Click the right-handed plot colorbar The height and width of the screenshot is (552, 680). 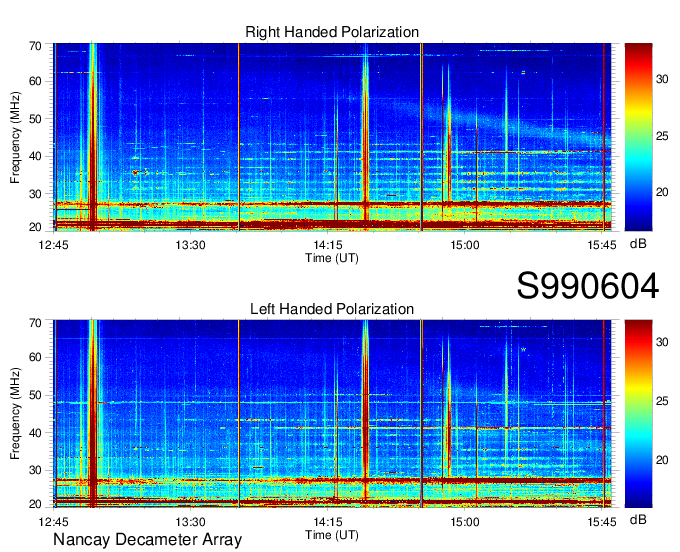click(638, 137)
